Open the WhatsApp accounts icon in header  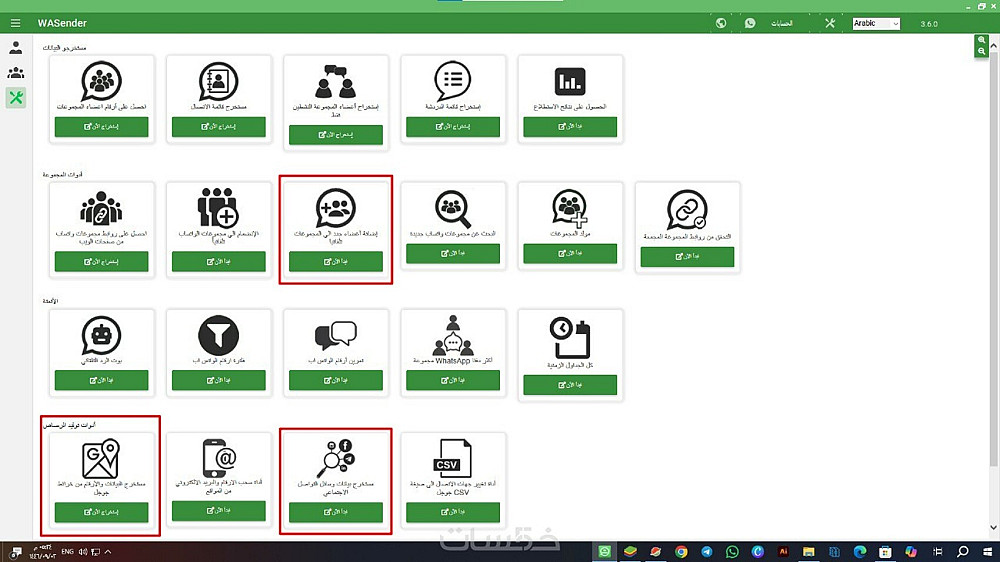(750, 23)
